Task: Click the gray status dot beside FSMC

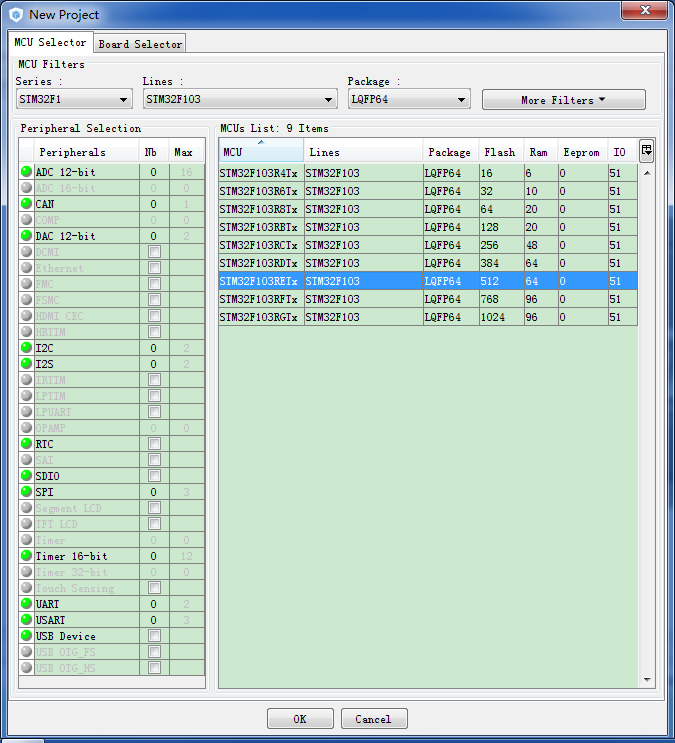Action: click(27, 299)
